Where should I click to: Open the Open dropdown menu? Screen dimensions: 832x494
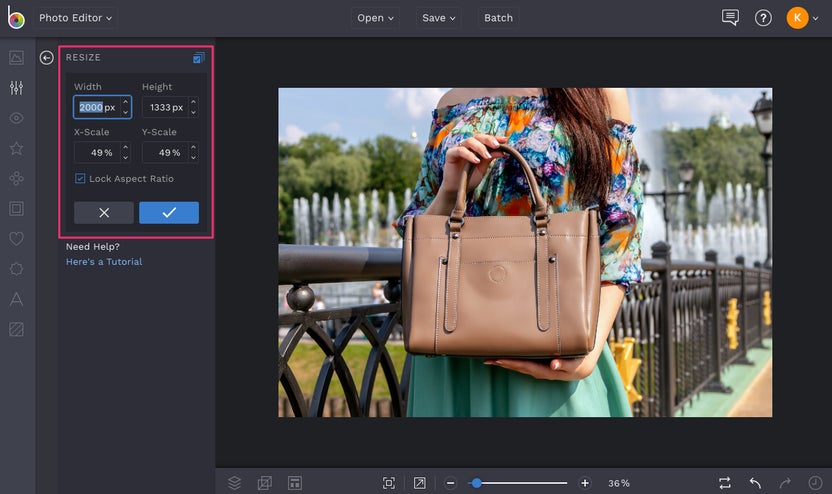tap(376, 18)
